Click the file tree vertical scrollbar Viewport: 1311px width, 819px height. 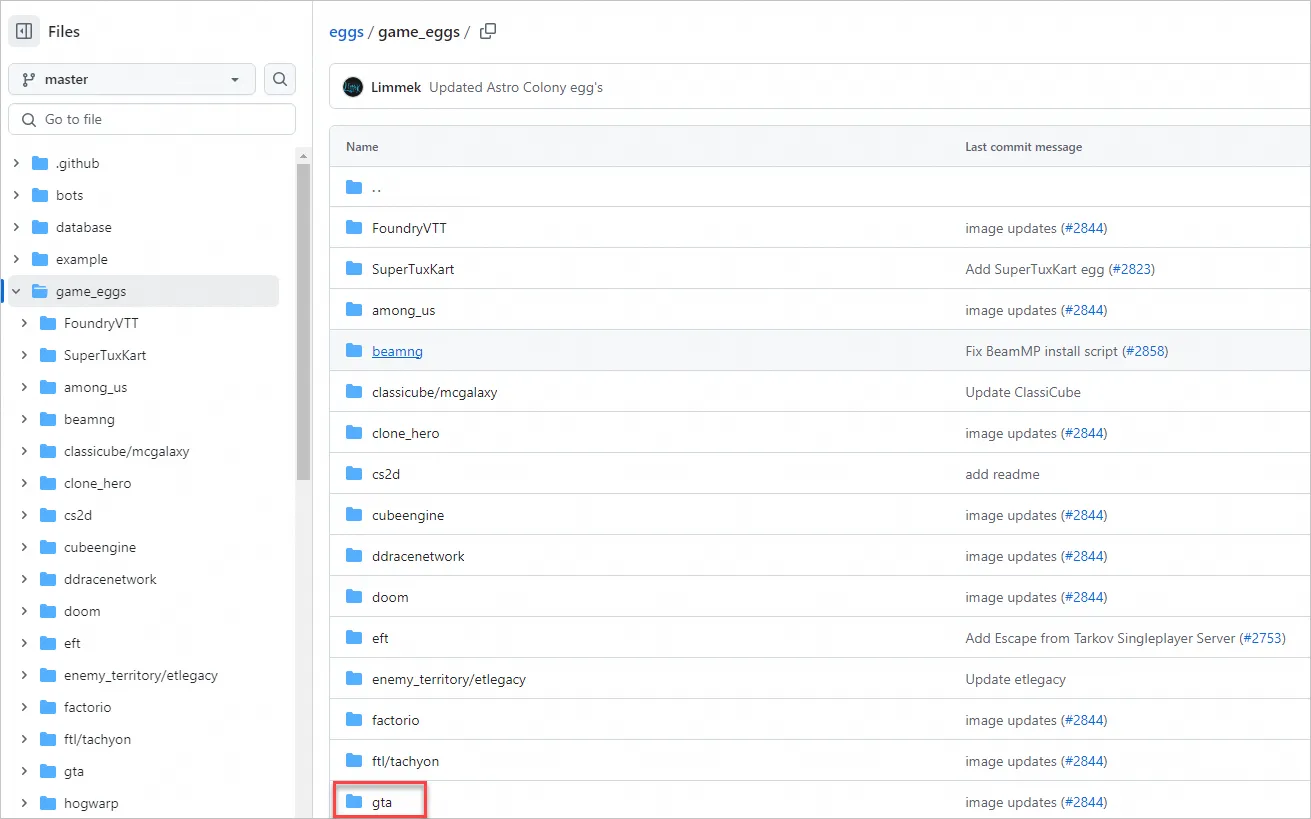pos(303,320)
